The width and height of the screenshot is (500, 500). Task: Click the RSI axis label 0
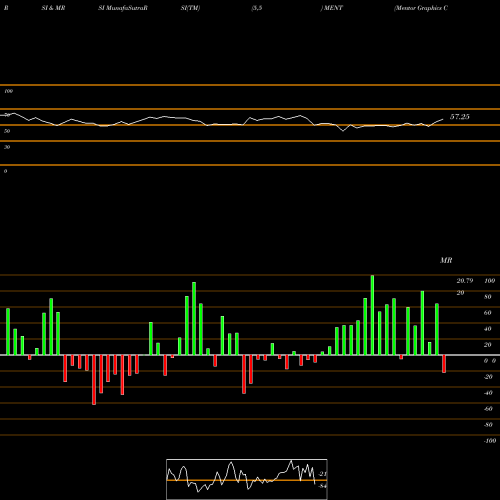(x=5, y=171)
